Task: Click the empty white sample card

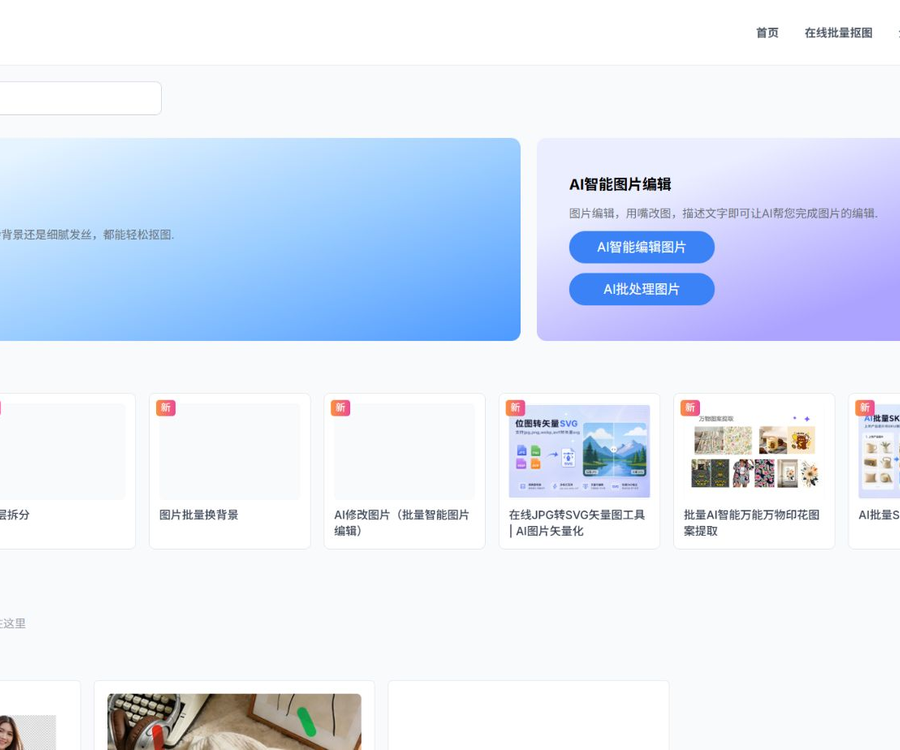Action: (x=529, y=716)
